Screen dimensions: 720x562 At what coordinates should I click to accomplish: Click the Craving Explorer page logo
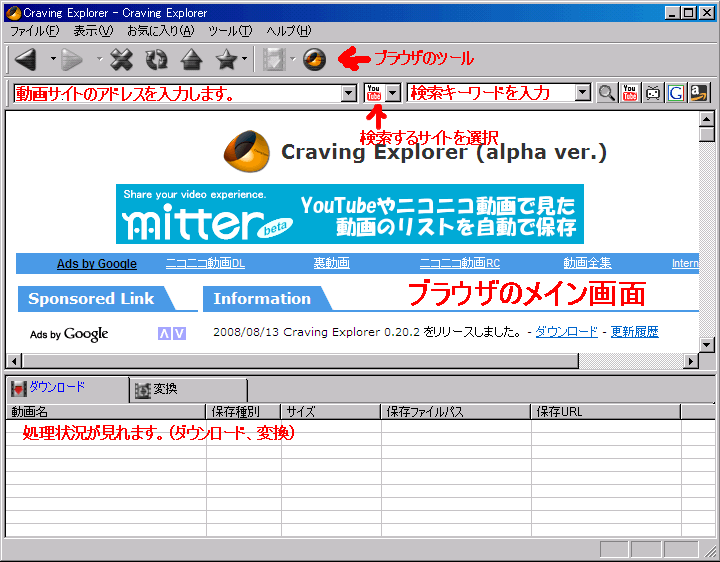pos(247,152)
